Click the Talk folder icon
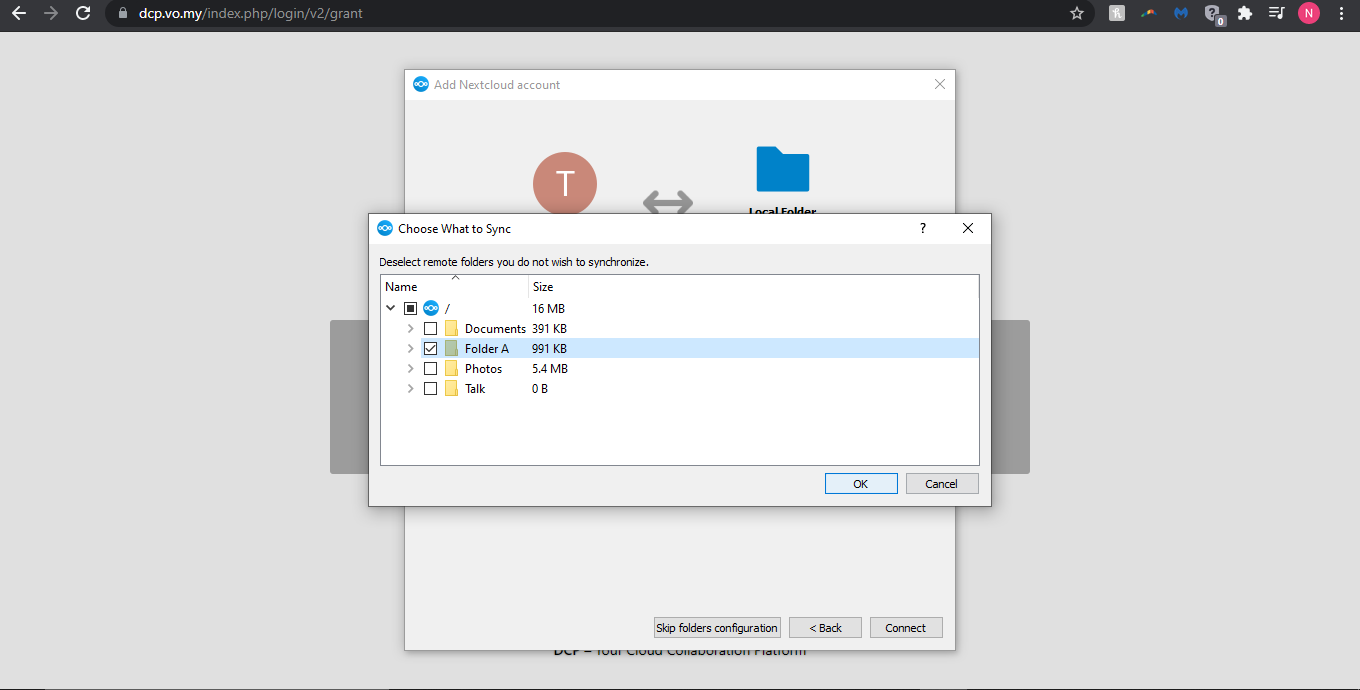 click(451, 388)
